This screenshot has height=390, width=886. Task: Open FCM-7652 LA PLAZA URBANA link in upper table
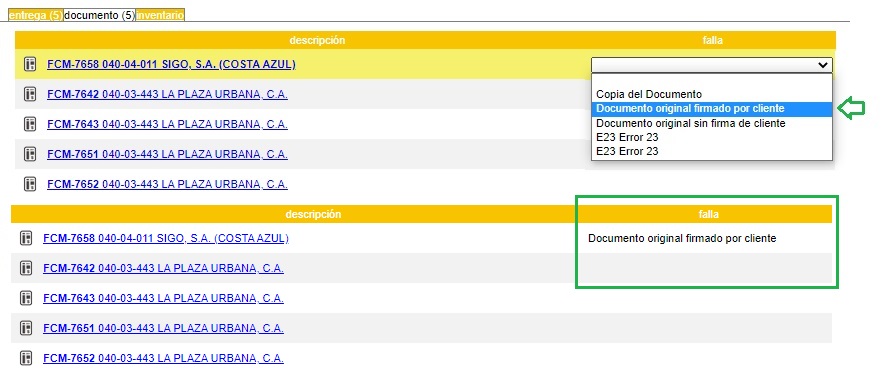[x=167, y=184]
